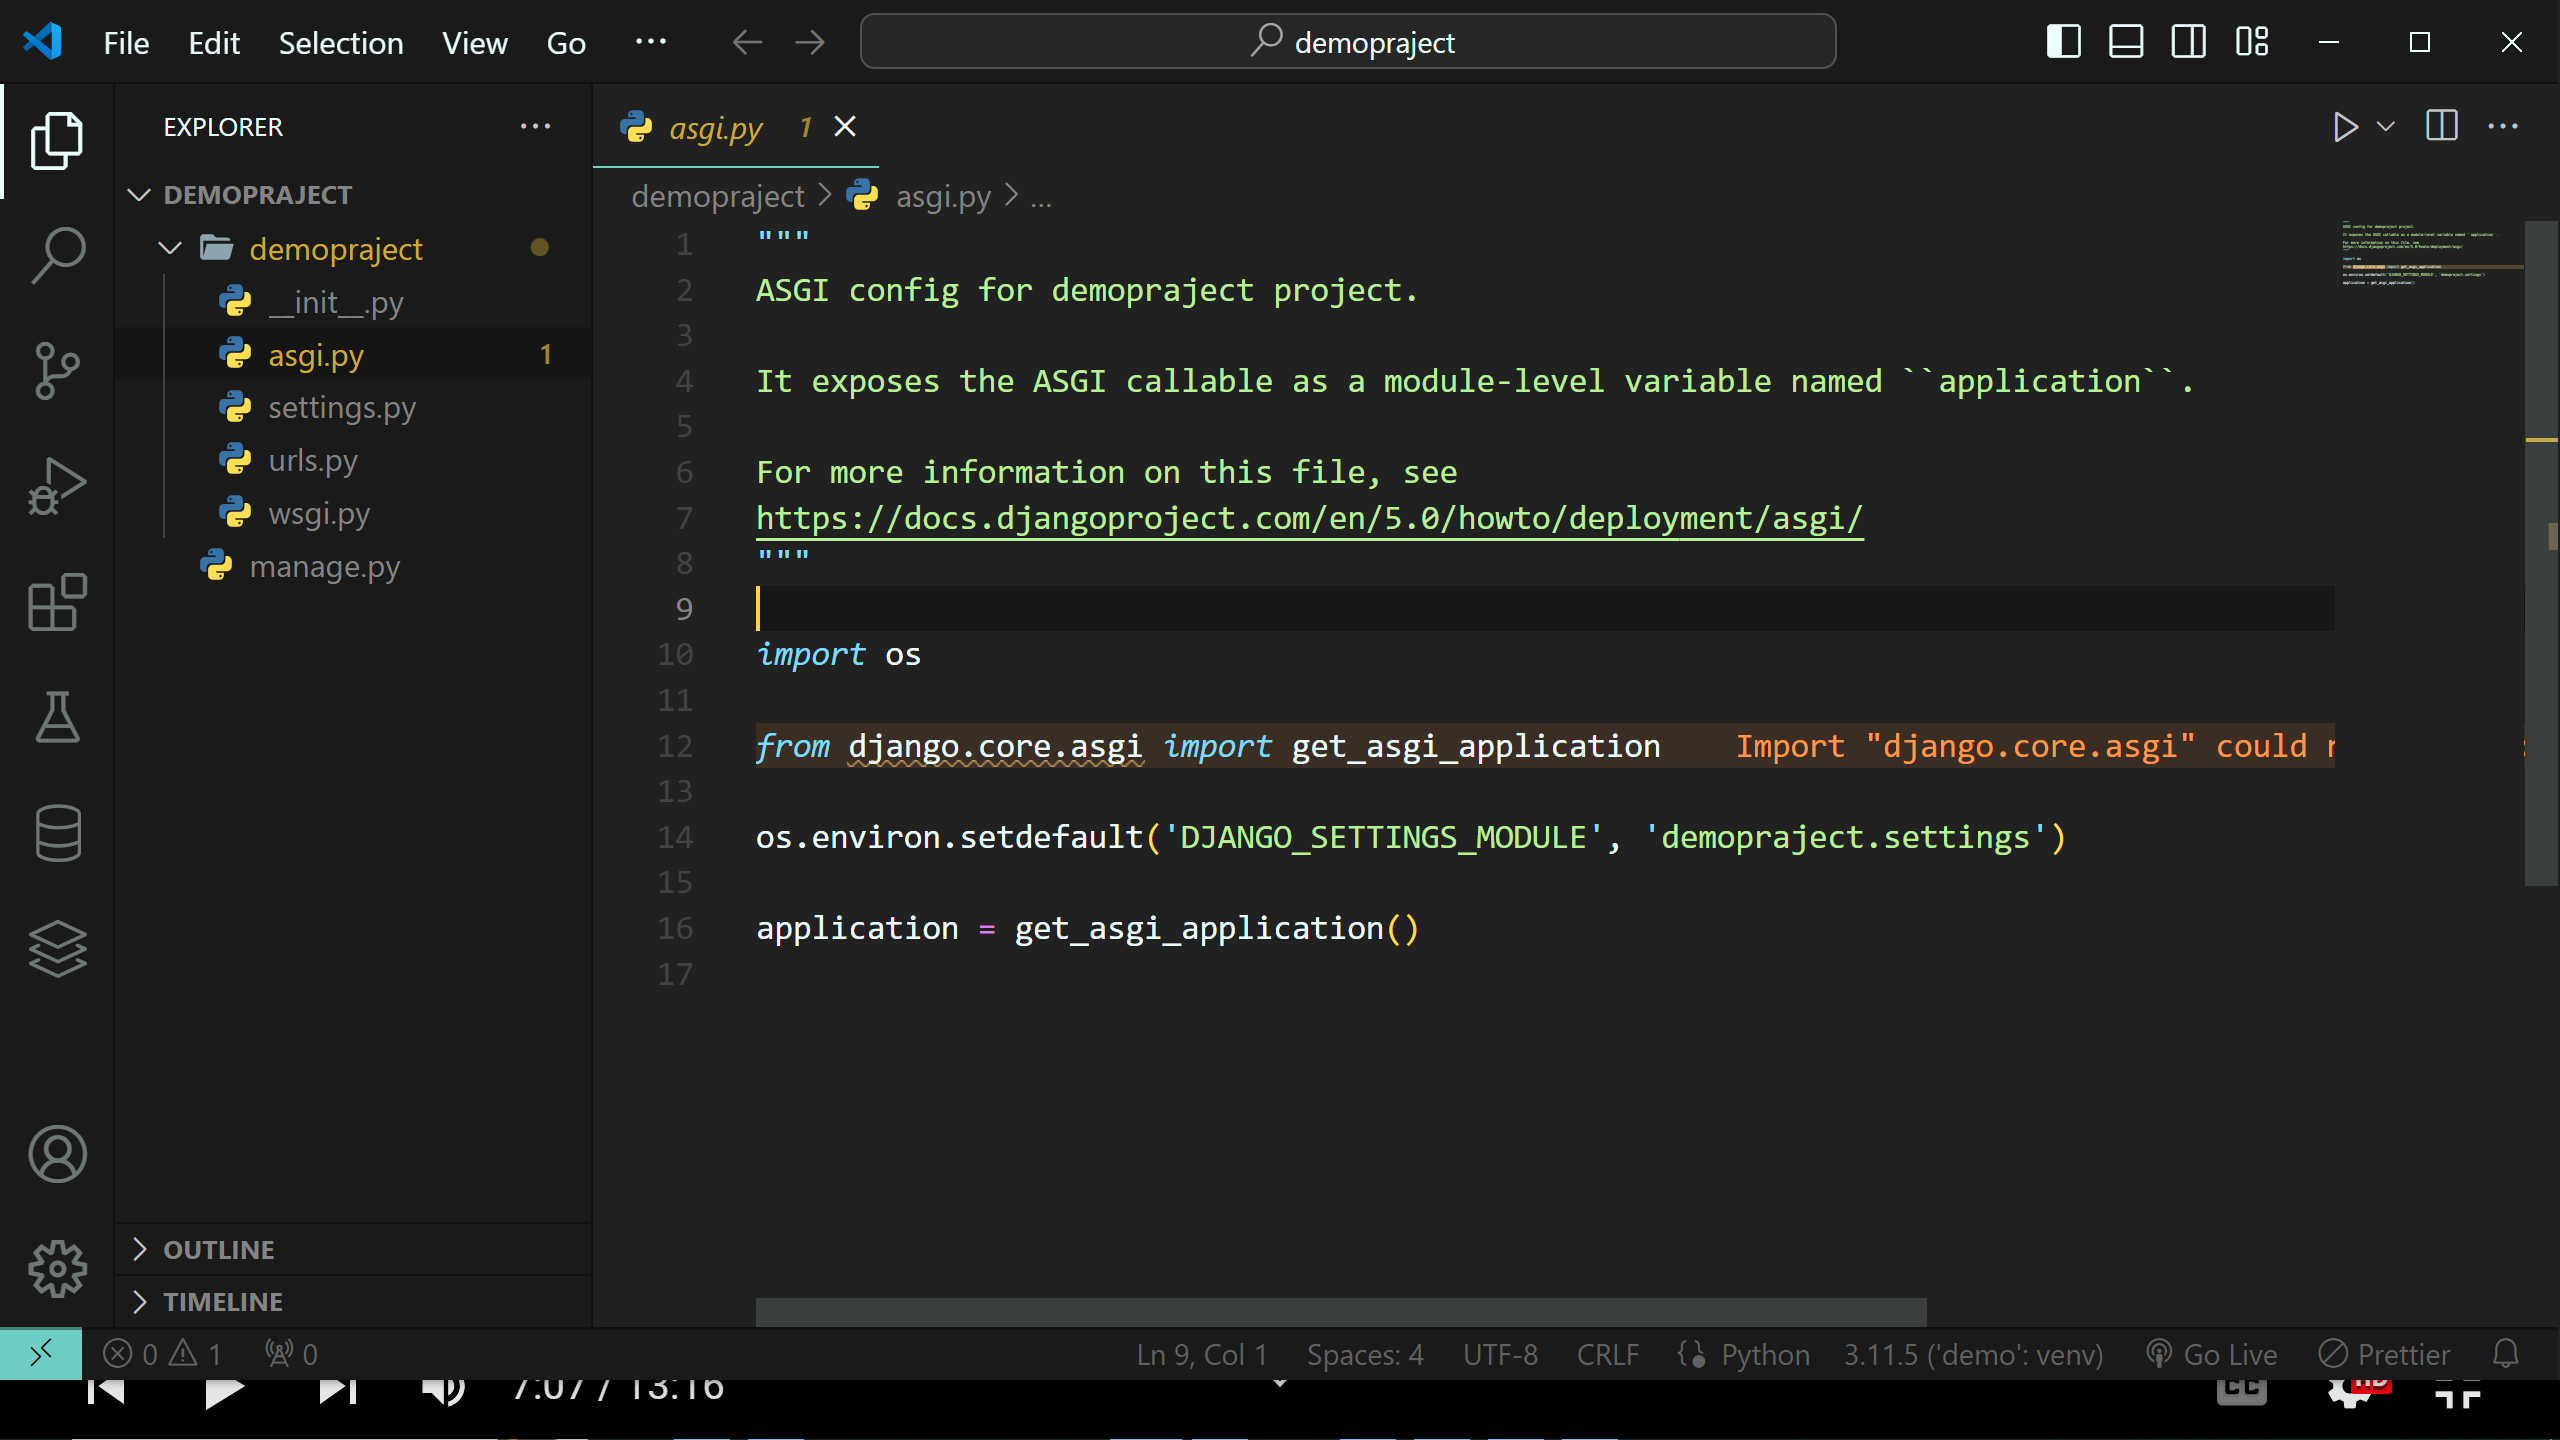Open the djangoproject docs URL in docstring
The width and height of the screenshot is (2560, 1440).
coord(1309,518)
